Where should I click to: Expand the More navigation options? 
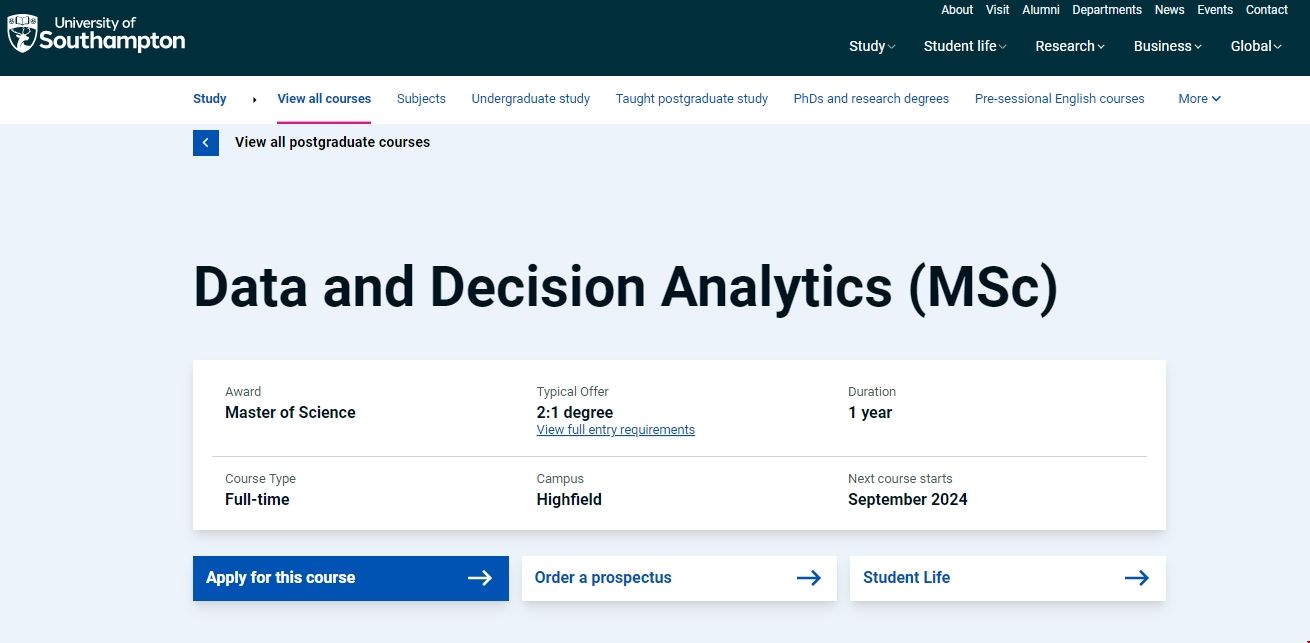tap(1199, 99)
